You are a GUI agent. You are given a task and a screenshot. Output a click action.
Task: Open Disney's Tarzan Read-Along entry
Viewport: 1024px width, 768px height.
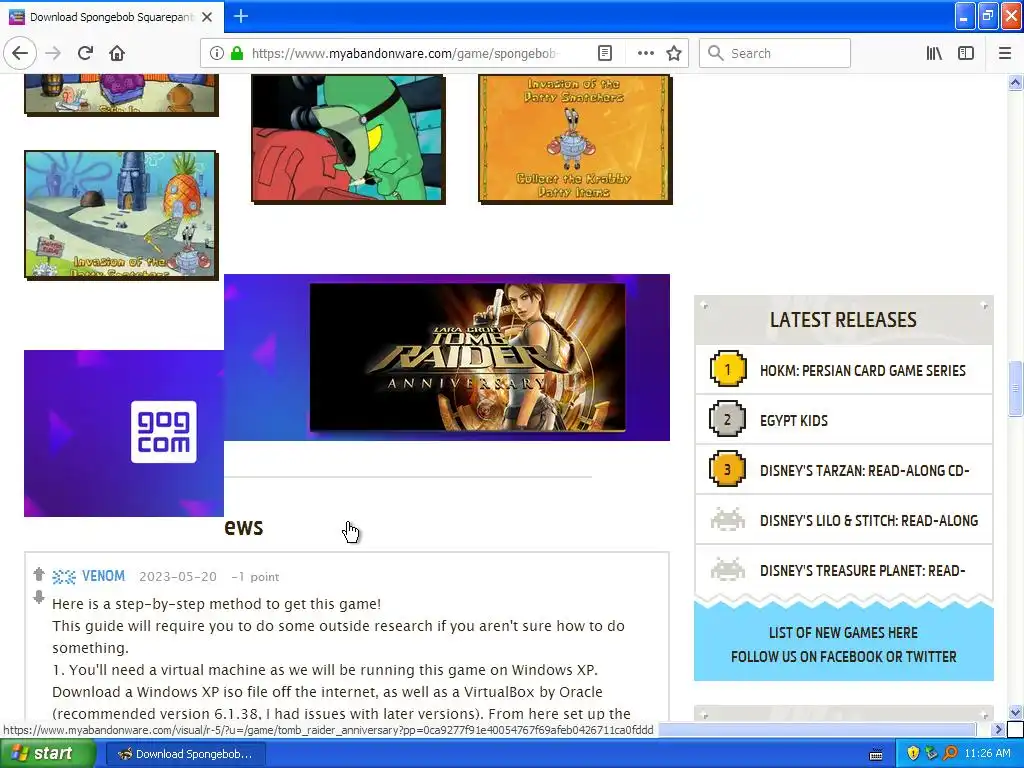[x=865, y=471]
